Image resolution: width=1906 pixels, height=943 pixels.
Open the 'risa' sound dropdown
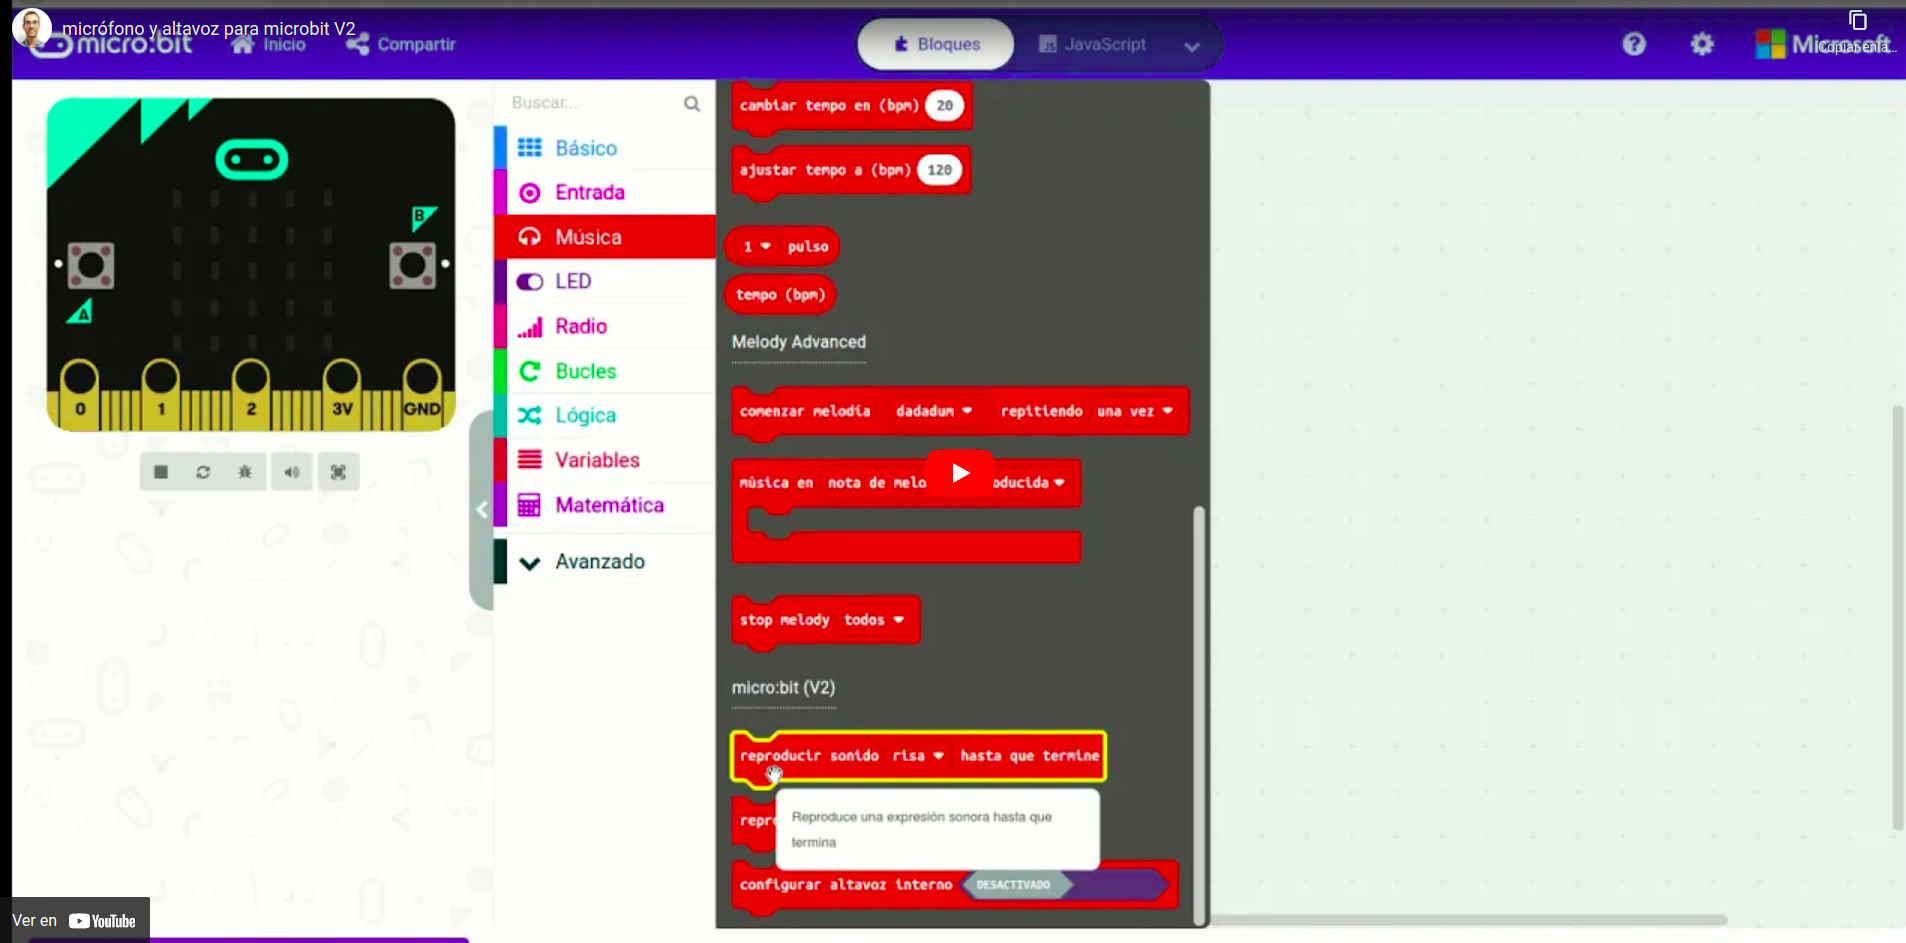coord(918,756)
